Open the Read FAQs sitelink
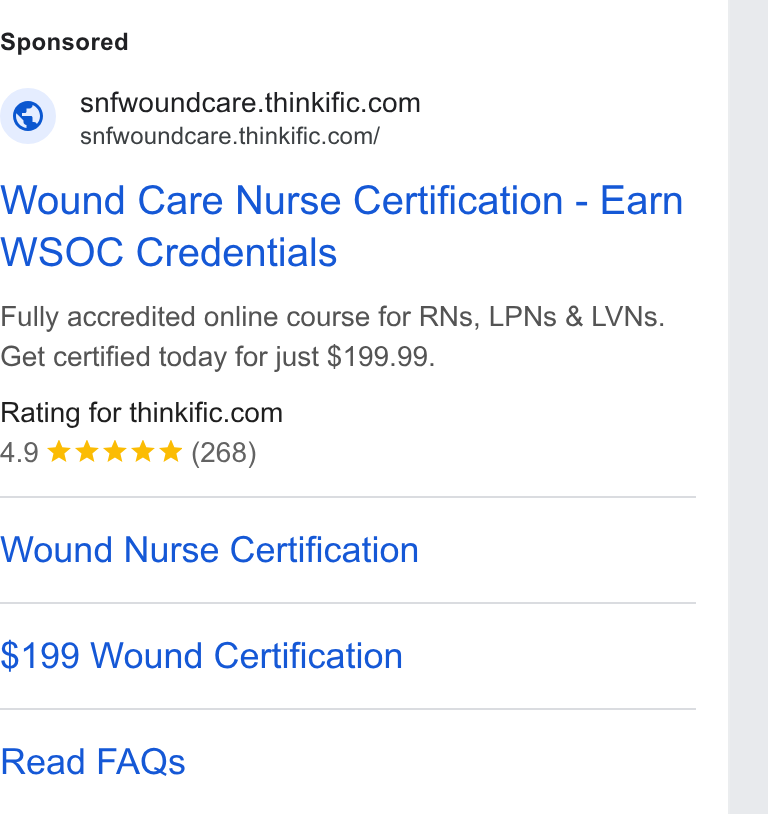 93,762
